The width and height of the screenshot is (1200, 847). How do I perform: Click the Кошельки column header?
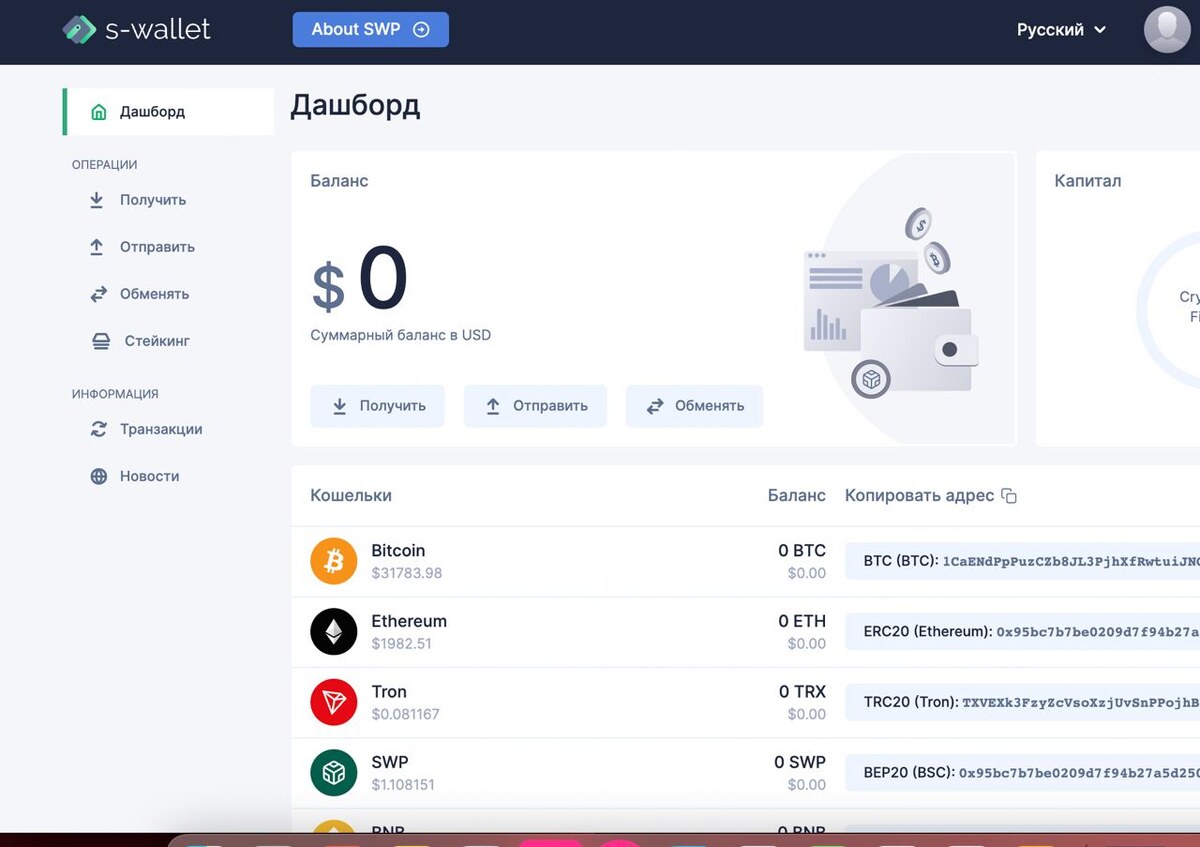(351, 496)
